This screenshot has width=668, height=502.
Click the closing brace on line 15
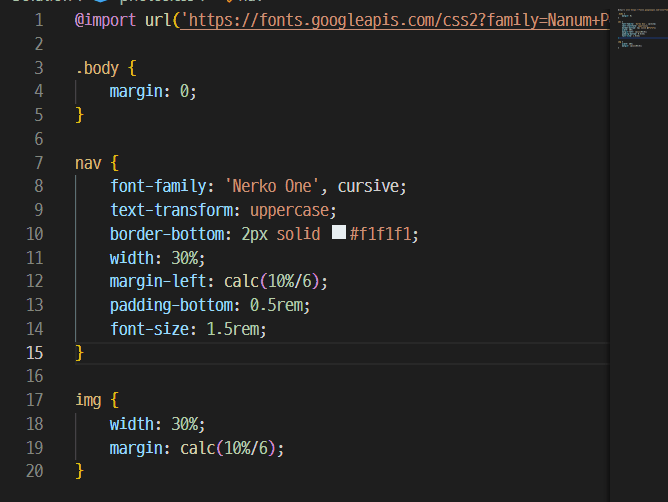pos(79,353)
